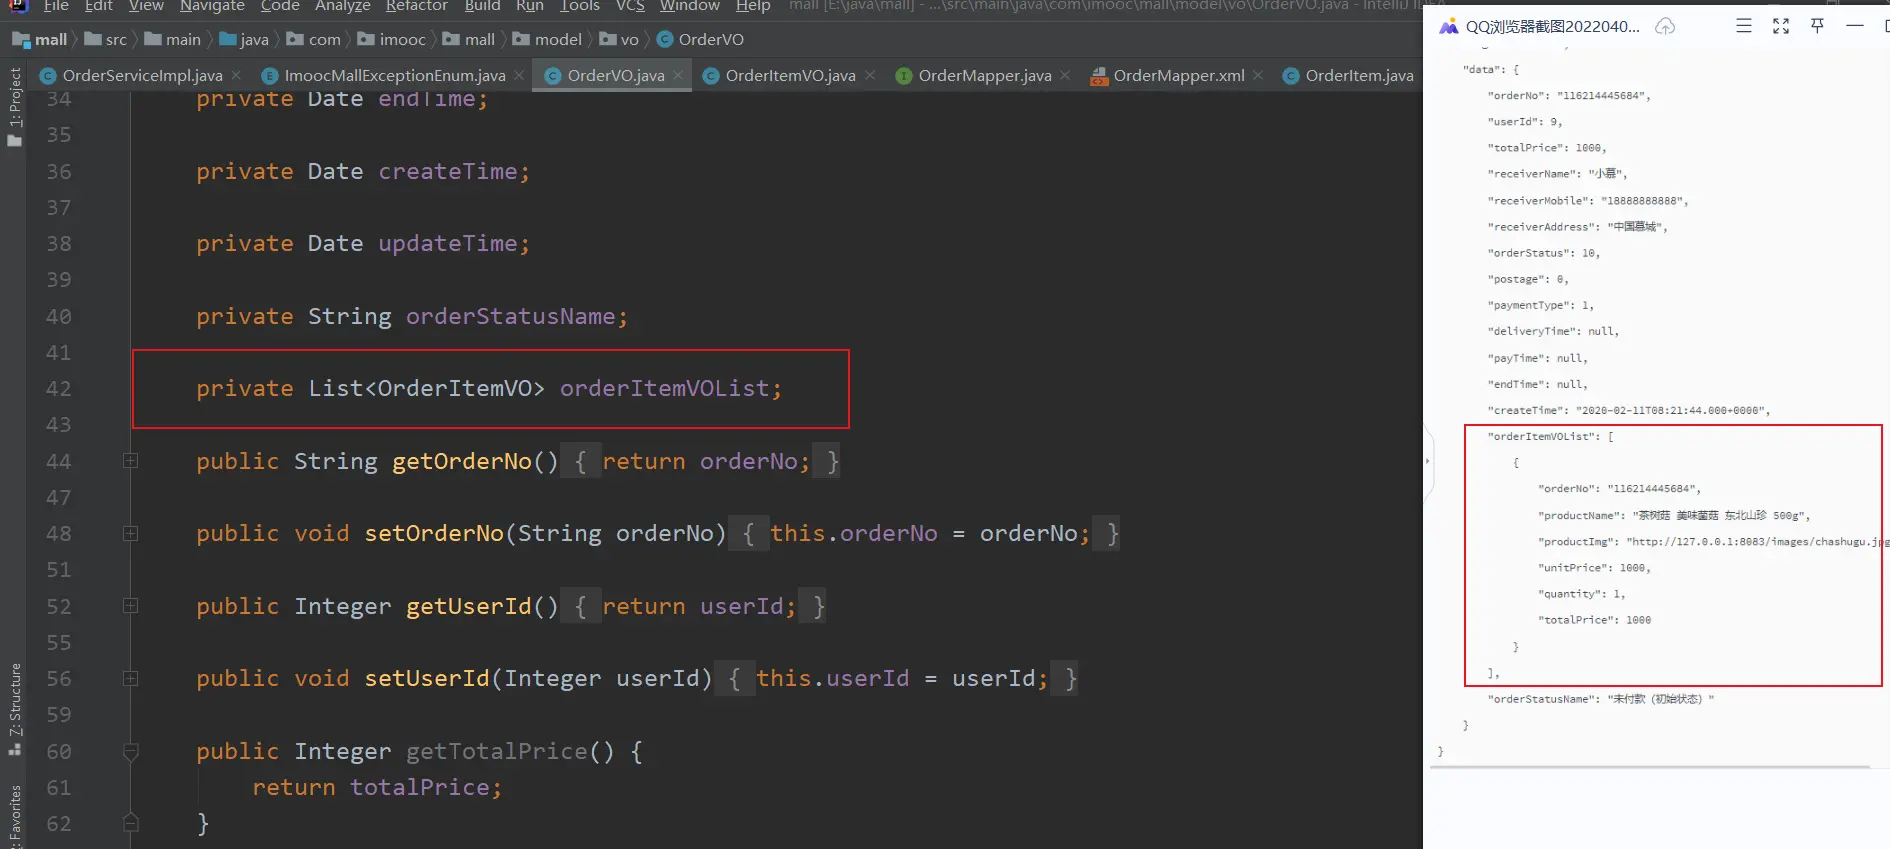Image resolution: width=1890 pixels, height=849 pixels.
Task: Click the OrderVO class icon in breadcrumb
Action: coord(665,40)
